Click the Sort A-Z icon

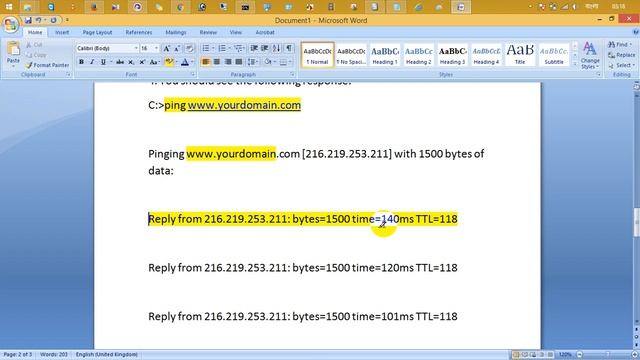click(276, 49)
